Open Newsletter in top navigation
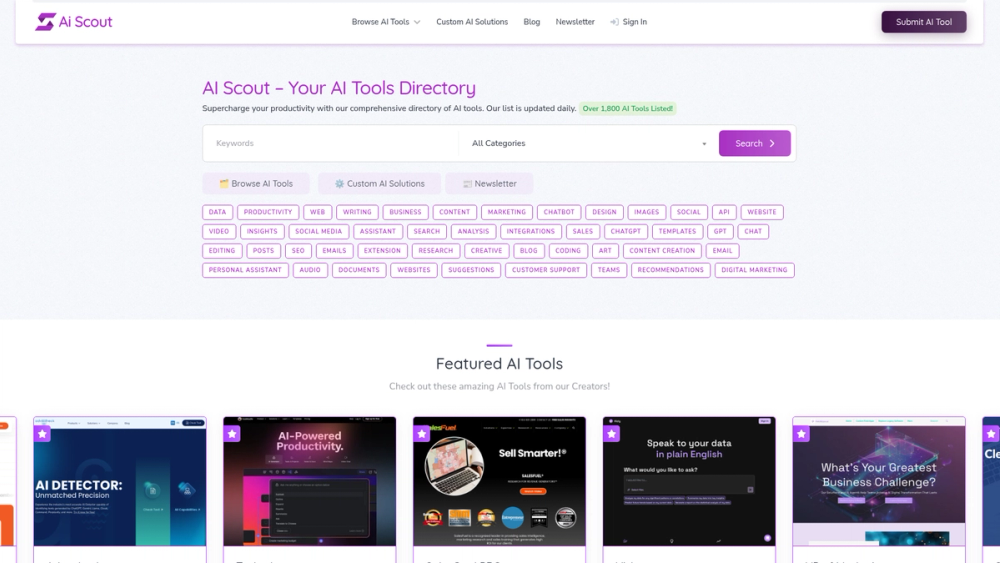 tap(575, 22)
